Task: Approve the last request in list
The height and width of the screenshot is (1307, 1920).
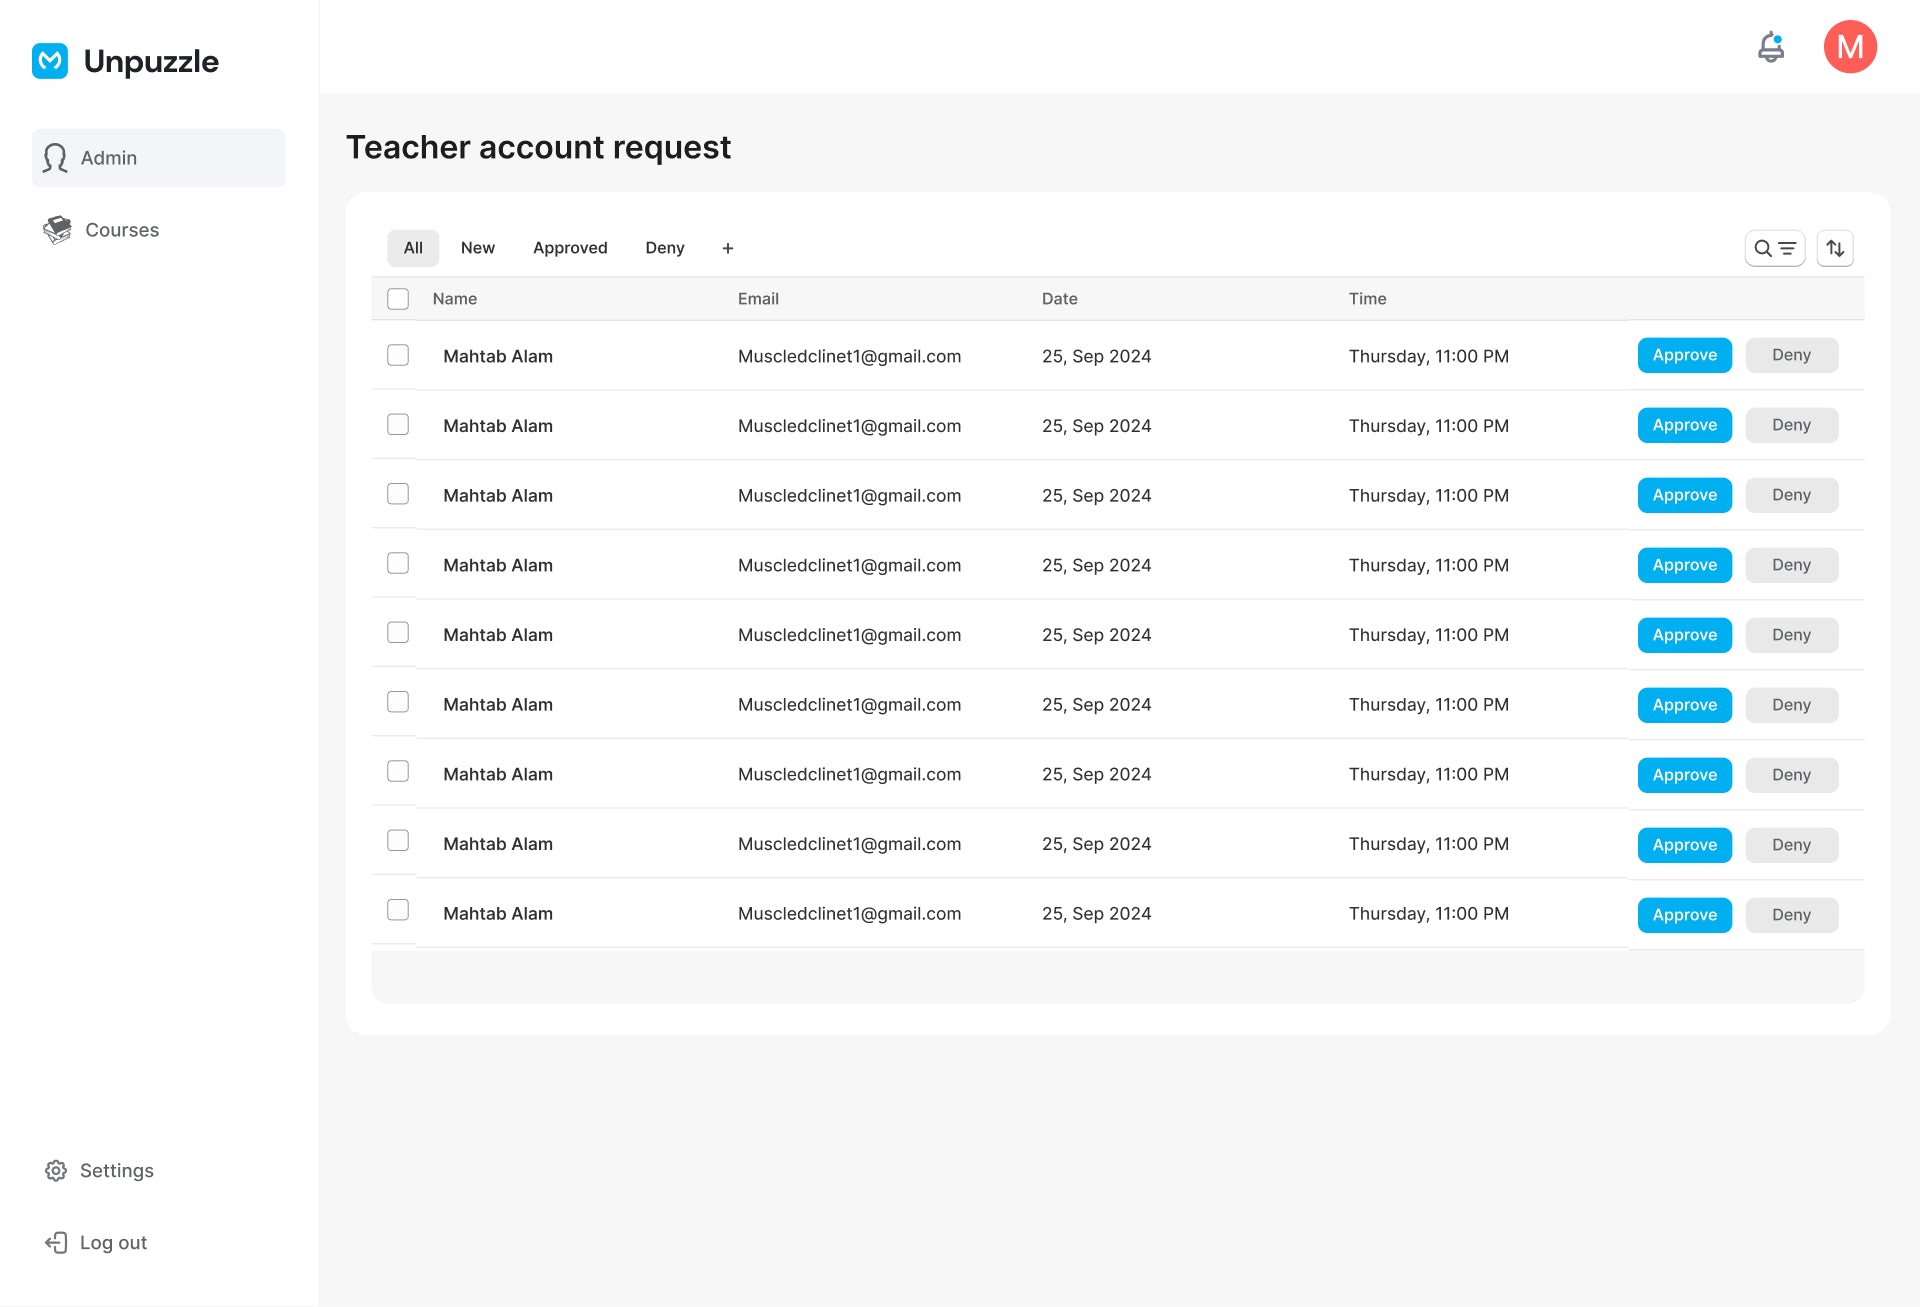Action: [x=1684, y=915]
